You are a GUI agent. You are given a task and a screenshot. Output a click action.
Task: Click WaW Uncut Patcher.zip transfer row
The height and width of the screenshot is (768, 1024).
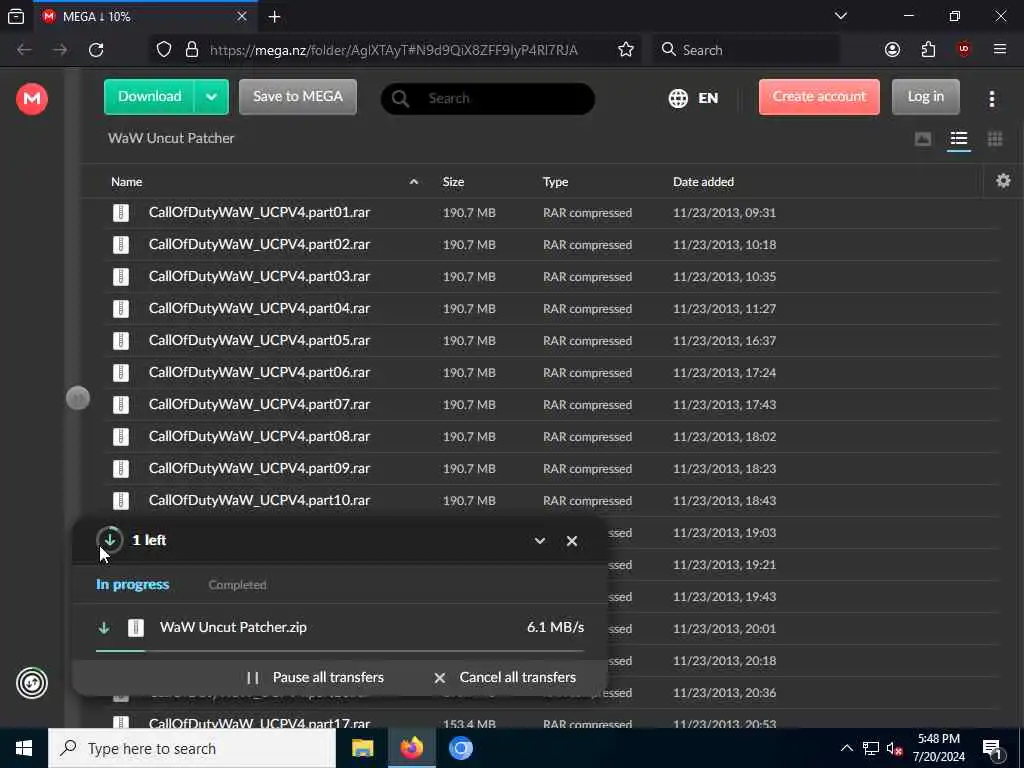pos(340,628)
